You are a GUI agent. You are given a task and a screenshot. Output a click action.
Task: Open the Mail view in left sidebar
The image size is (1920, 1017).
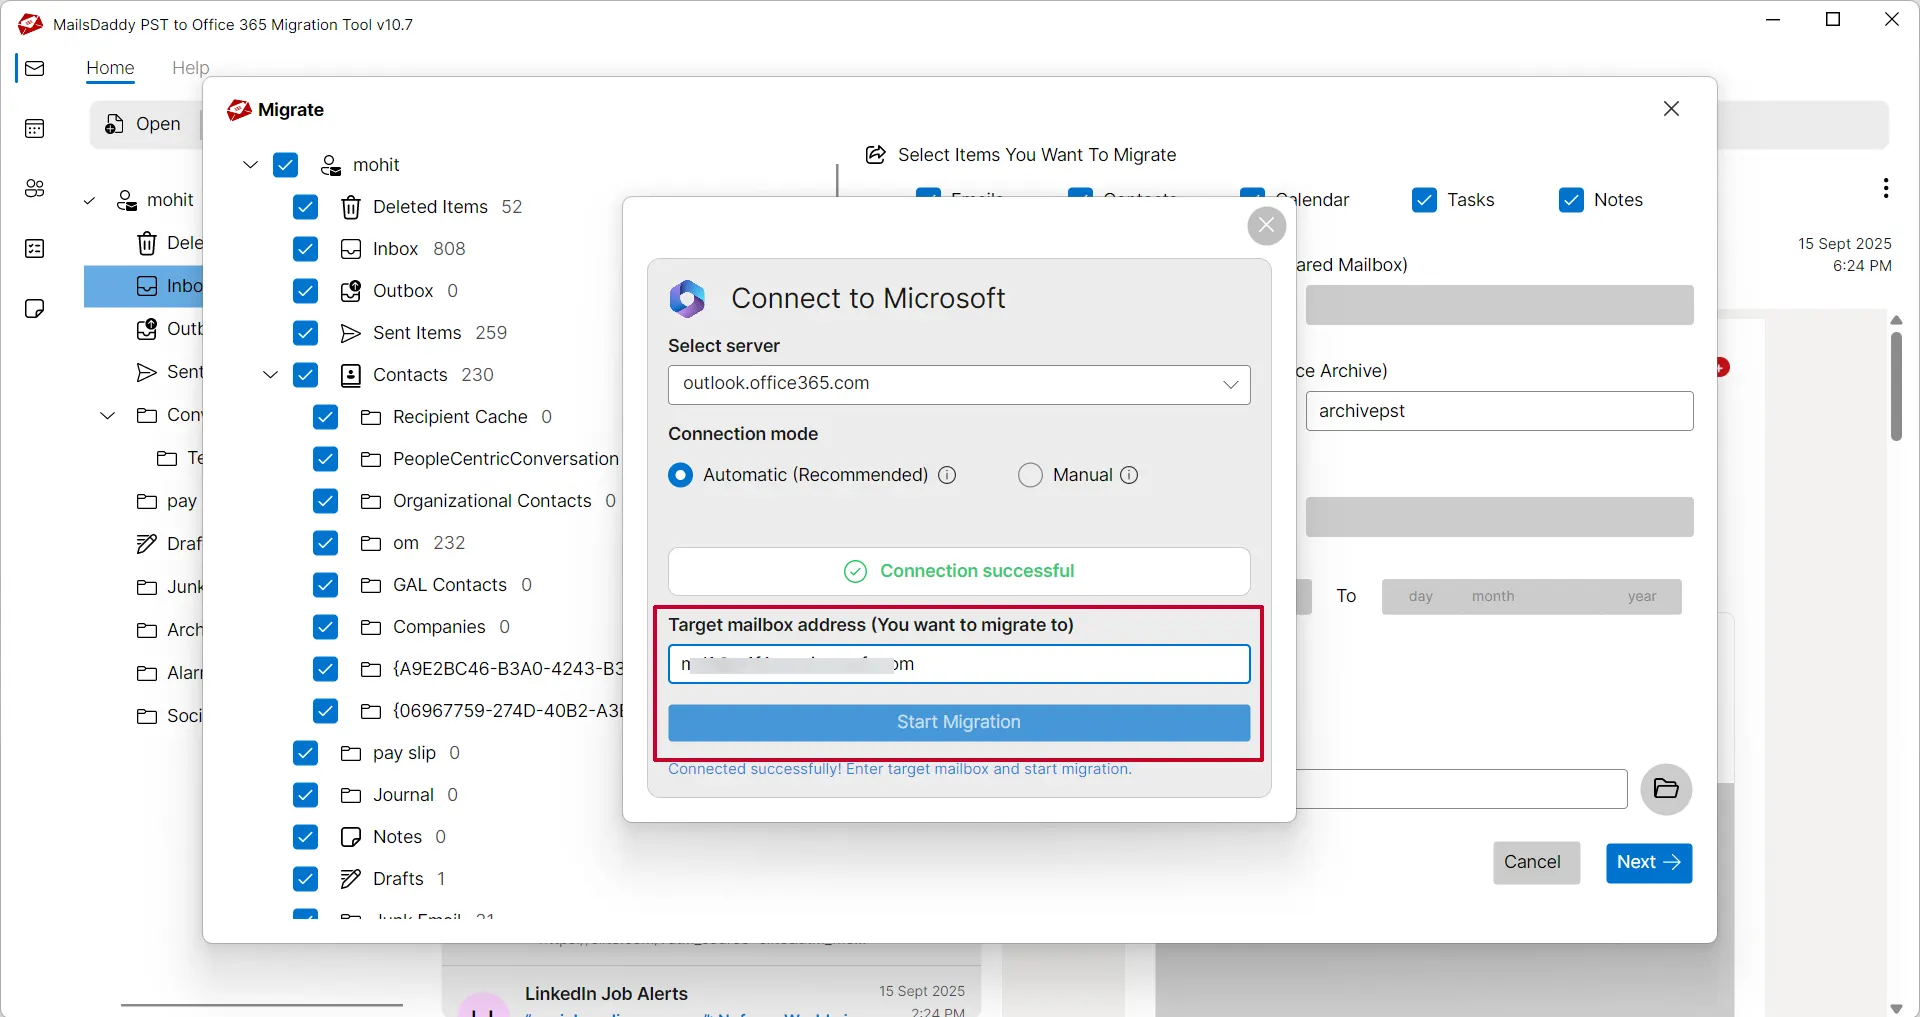pos(35,69)
